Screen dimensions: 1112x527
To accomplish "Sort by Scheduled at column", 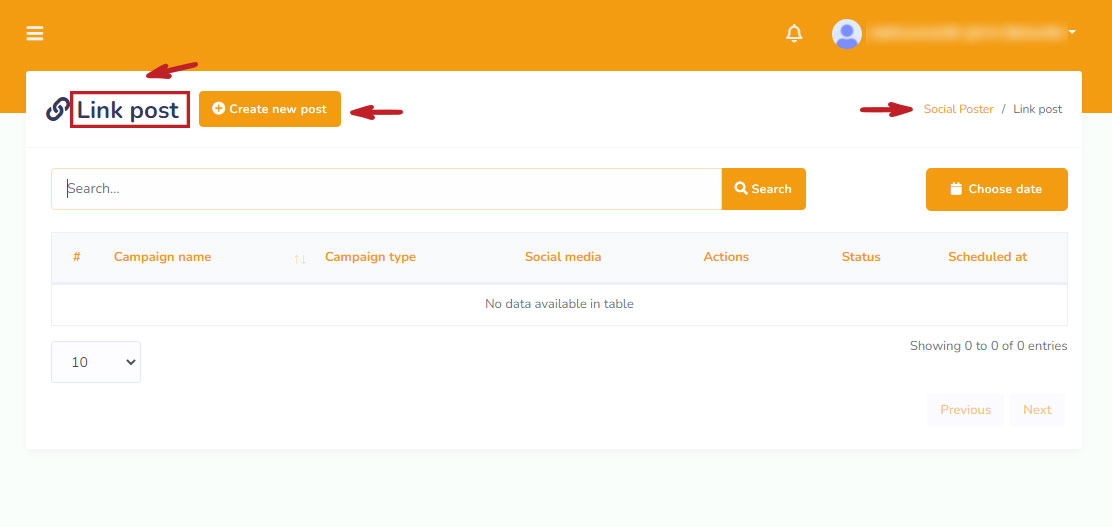I will point(987,257).
